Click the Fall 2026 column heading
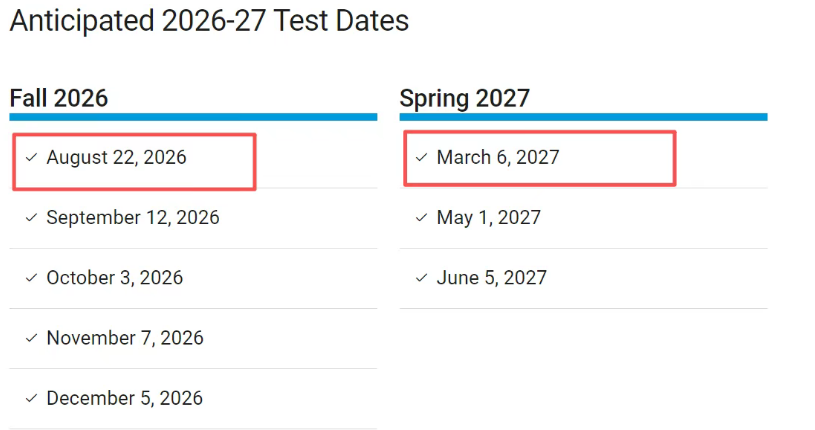 click(59, 98)
